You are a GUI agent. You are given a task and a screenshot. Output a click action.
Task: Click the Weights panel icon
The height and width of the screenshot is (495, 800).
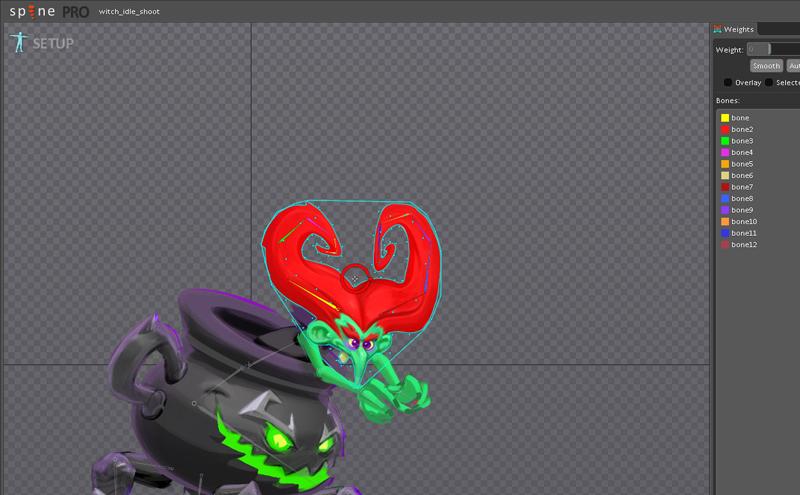pos(717,29)
